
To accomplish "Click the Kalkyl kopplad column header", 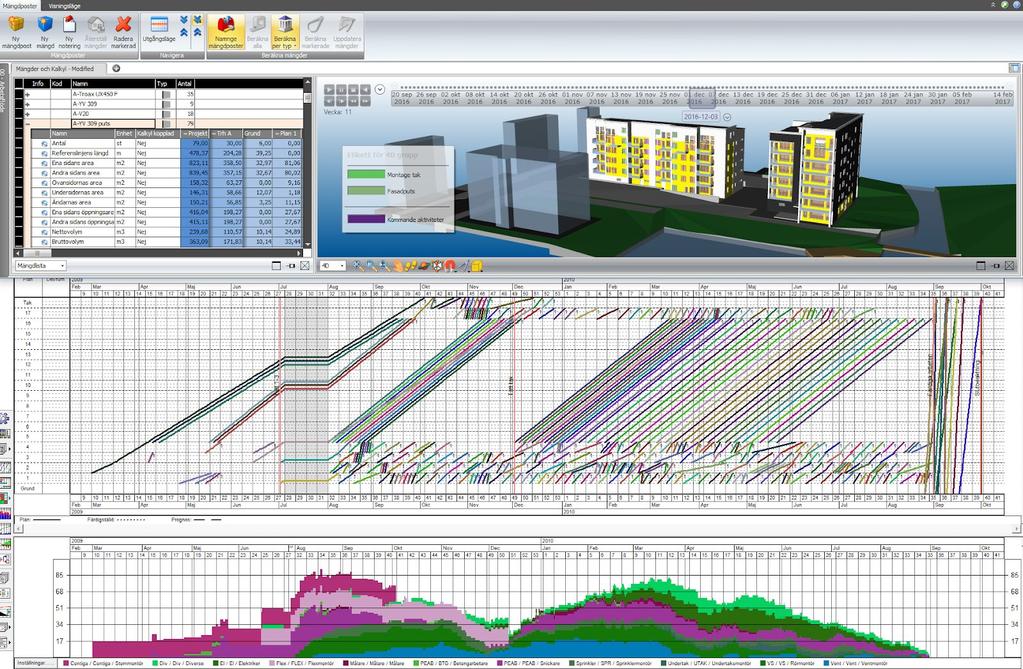I will click(157, 133).
